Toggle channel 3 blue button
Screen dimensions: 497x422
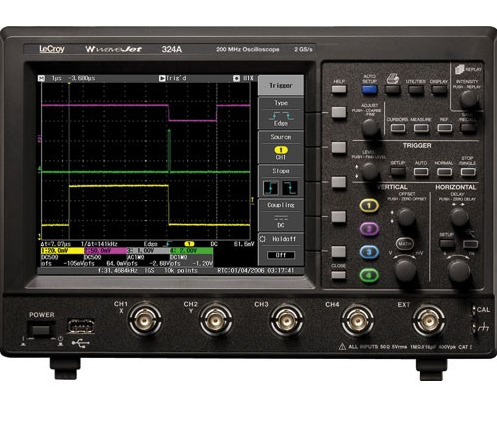pyautogui.click(x=369, y=252)
